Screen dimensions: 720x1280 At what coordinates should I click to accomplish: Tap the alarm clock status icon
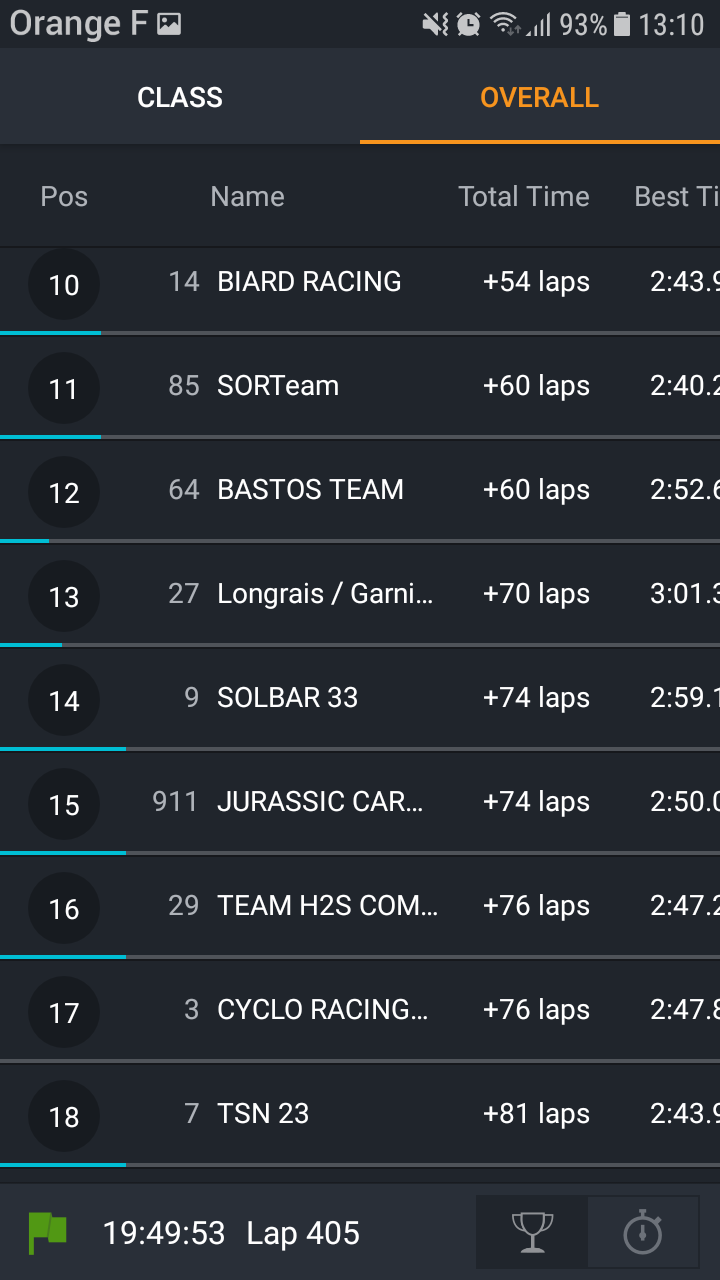pyautogui.click(x=468, y=24)
